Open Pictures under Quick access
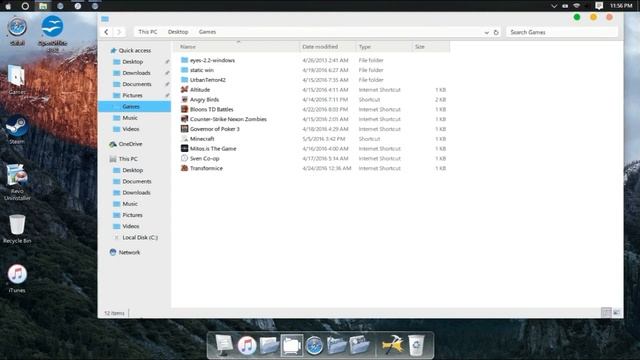Screen dimensions: 640x360 132,95
